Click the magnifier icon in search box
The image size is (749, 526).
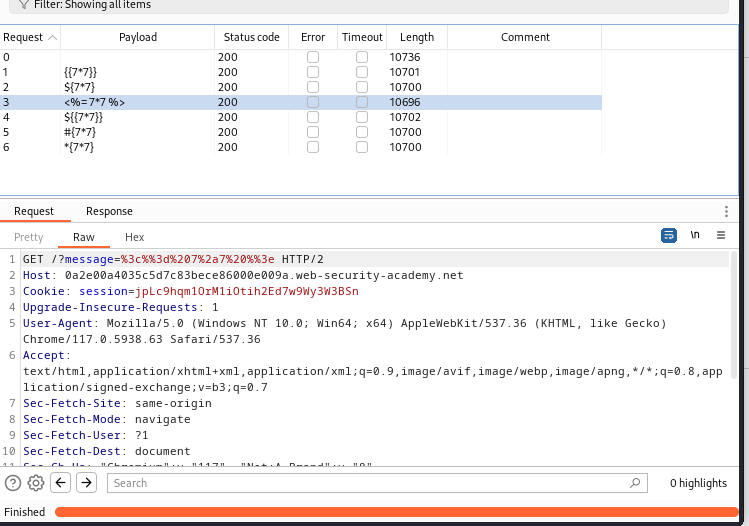[635, 483]
